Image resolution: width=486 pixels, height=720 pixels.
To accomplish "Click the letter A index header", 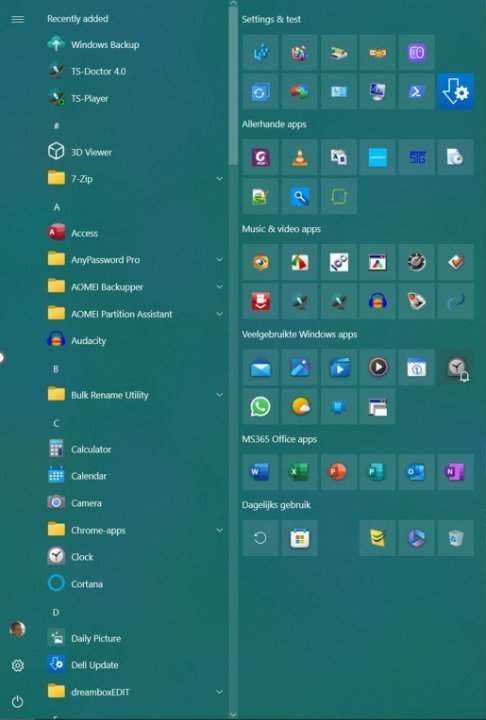I will 57,207.
